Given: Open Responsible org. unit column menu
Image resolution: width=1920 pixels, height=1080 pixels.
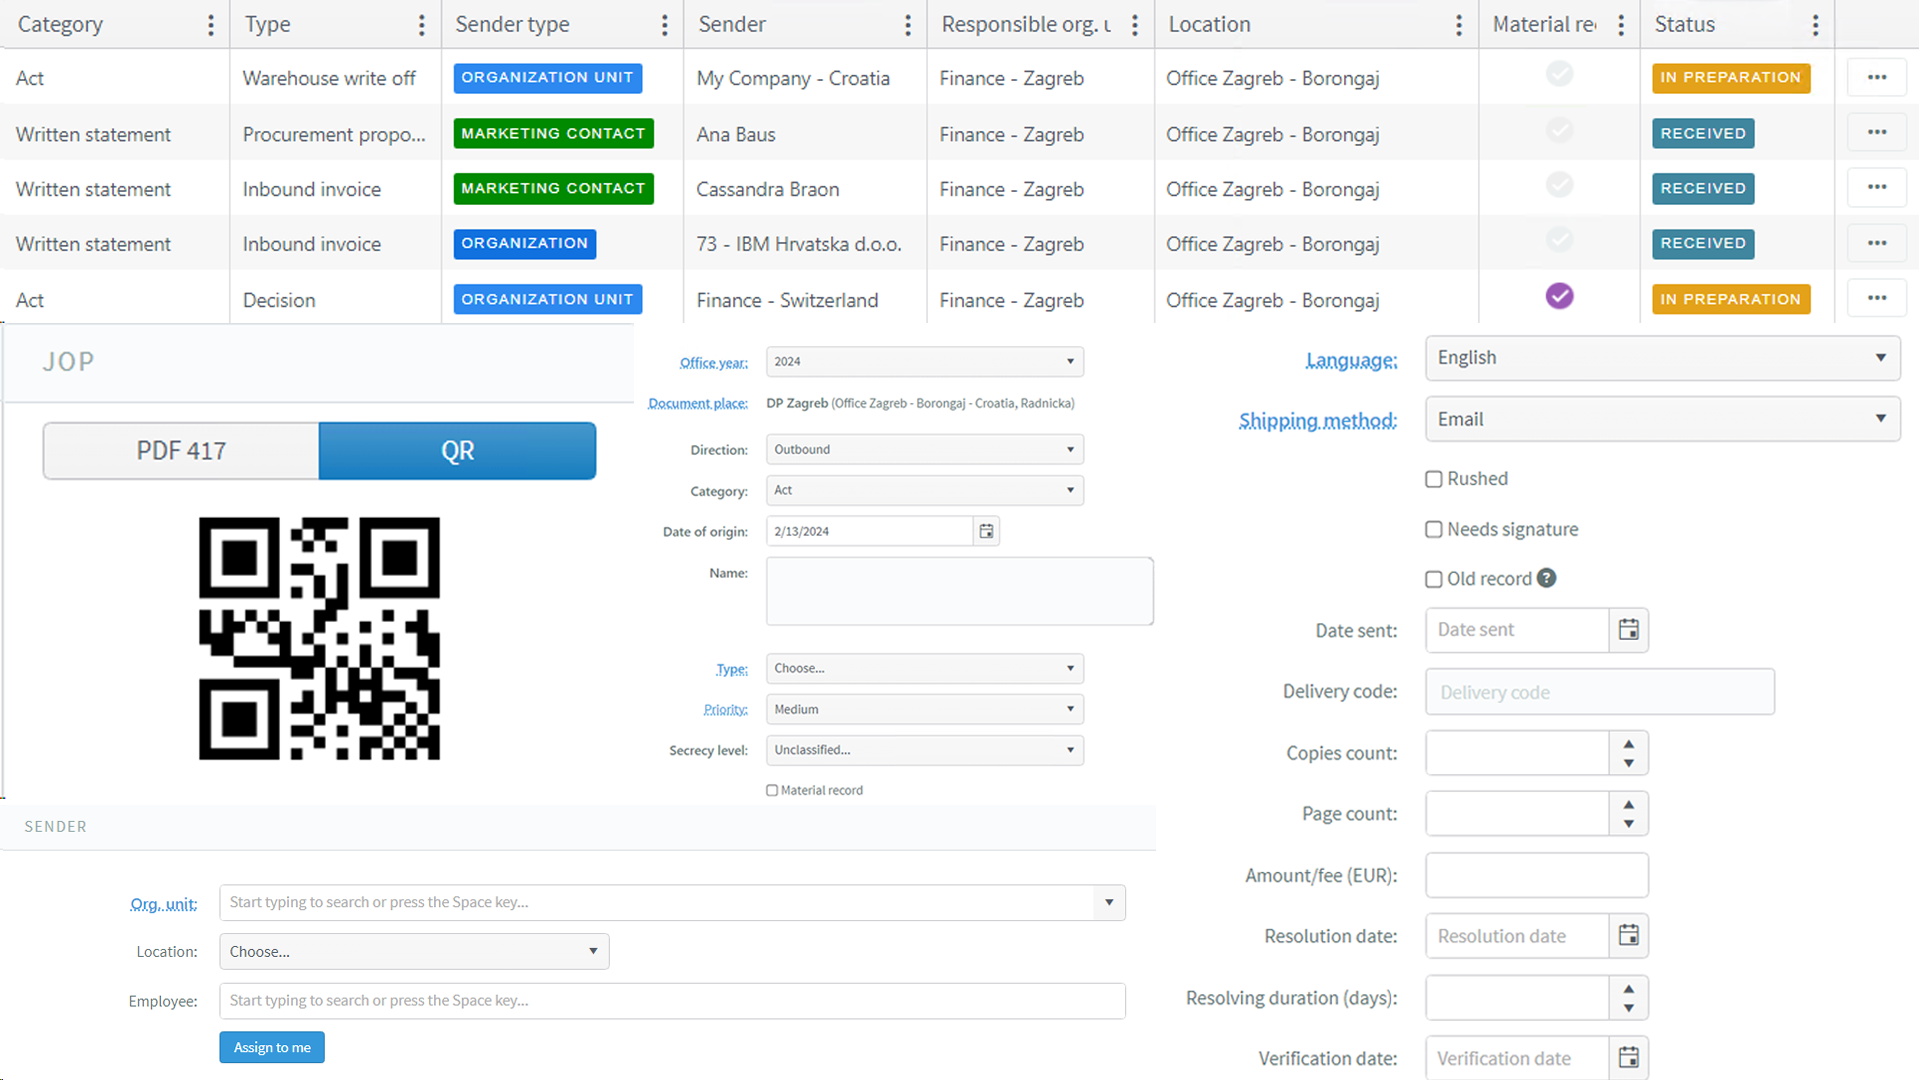Looking at the screenshot, I should 1135,25.
